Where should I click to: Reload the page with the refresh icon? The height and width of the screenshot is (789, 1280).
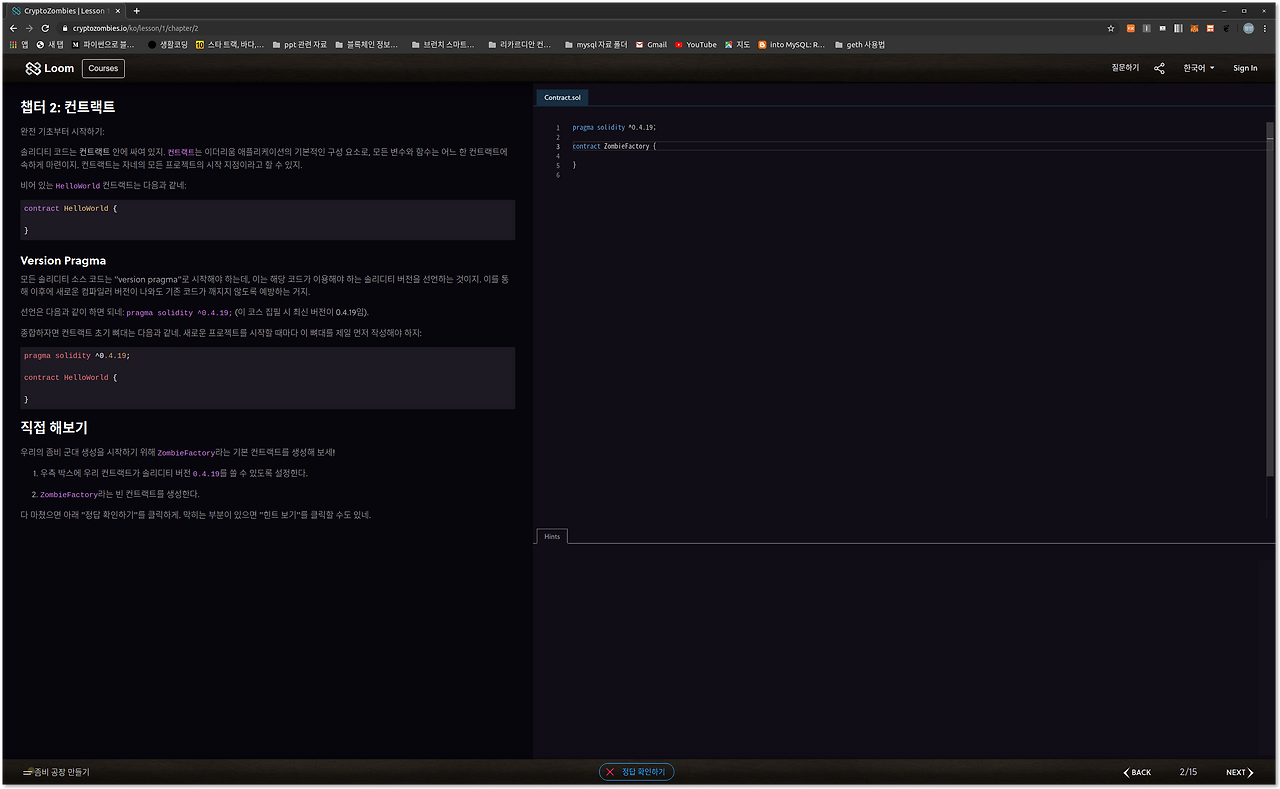tap(44, 28)
